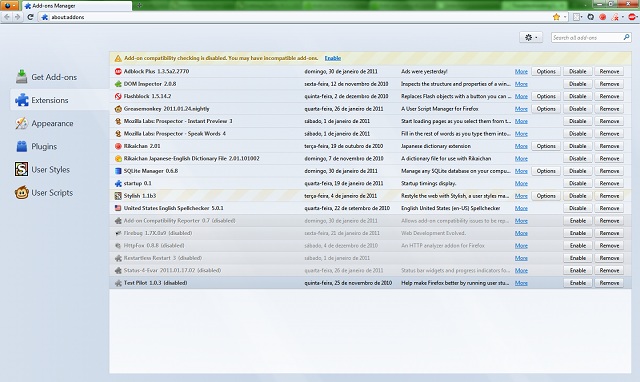Open the Adblock Plus toolbar icon
The height and width of the screenshot is (382, 640).
tap(632, 17)
